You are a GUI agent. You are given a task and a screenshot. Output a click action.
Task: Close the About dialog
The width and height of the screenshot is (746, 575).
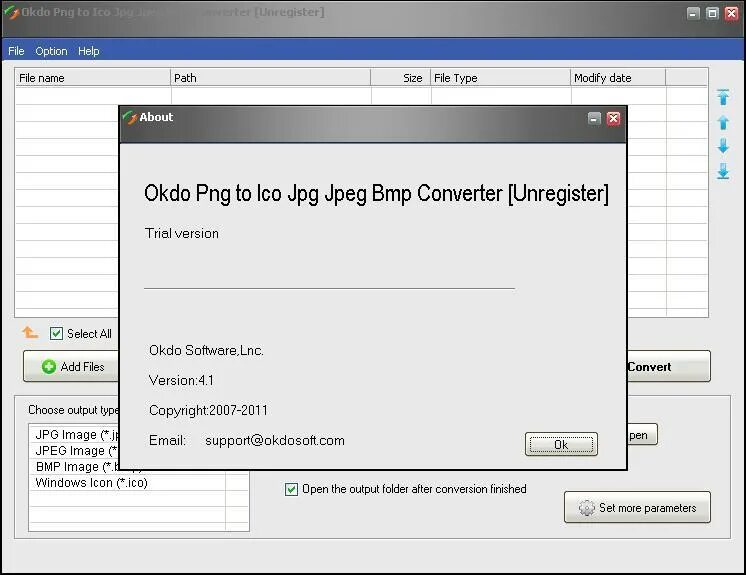tap(613, 118)
